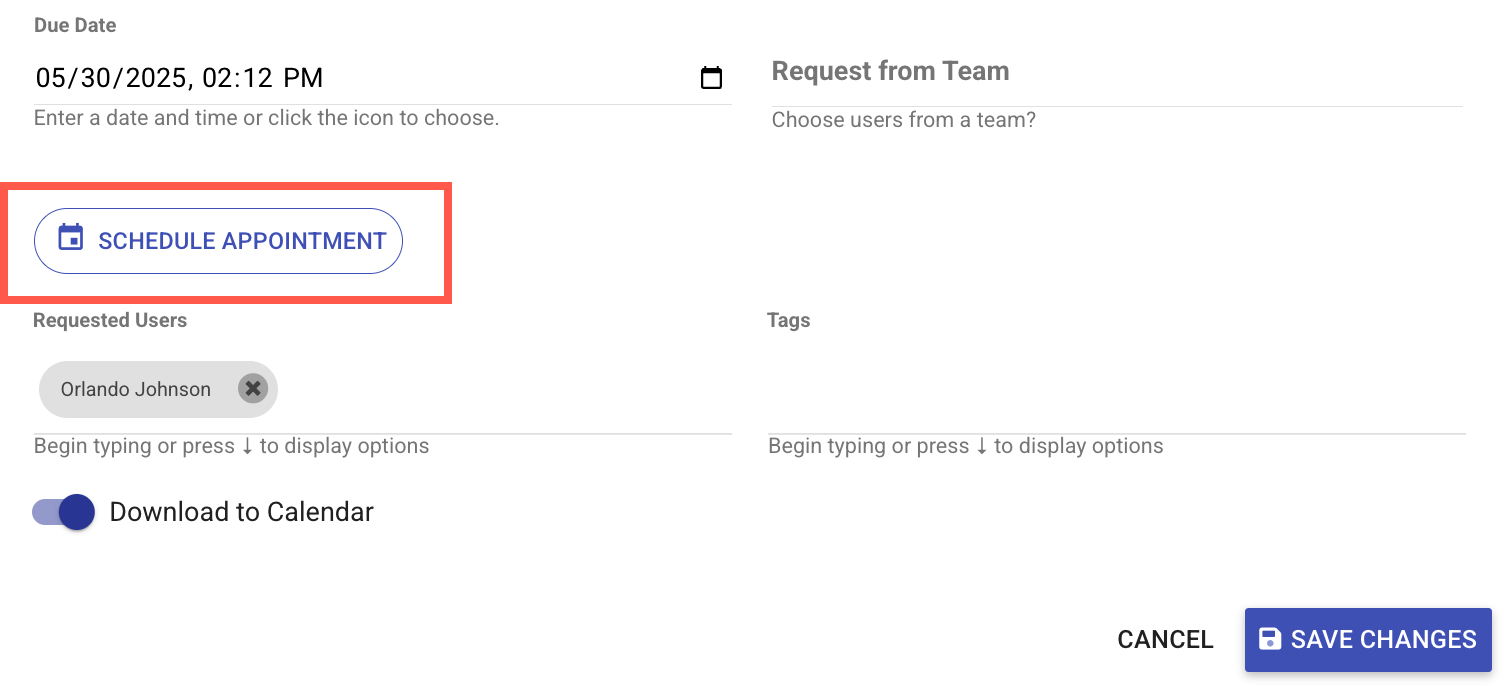The height and width of the screenshot is (686, 1504).
Task: Expand the Tags options field
Action: tap(1115, 390)
